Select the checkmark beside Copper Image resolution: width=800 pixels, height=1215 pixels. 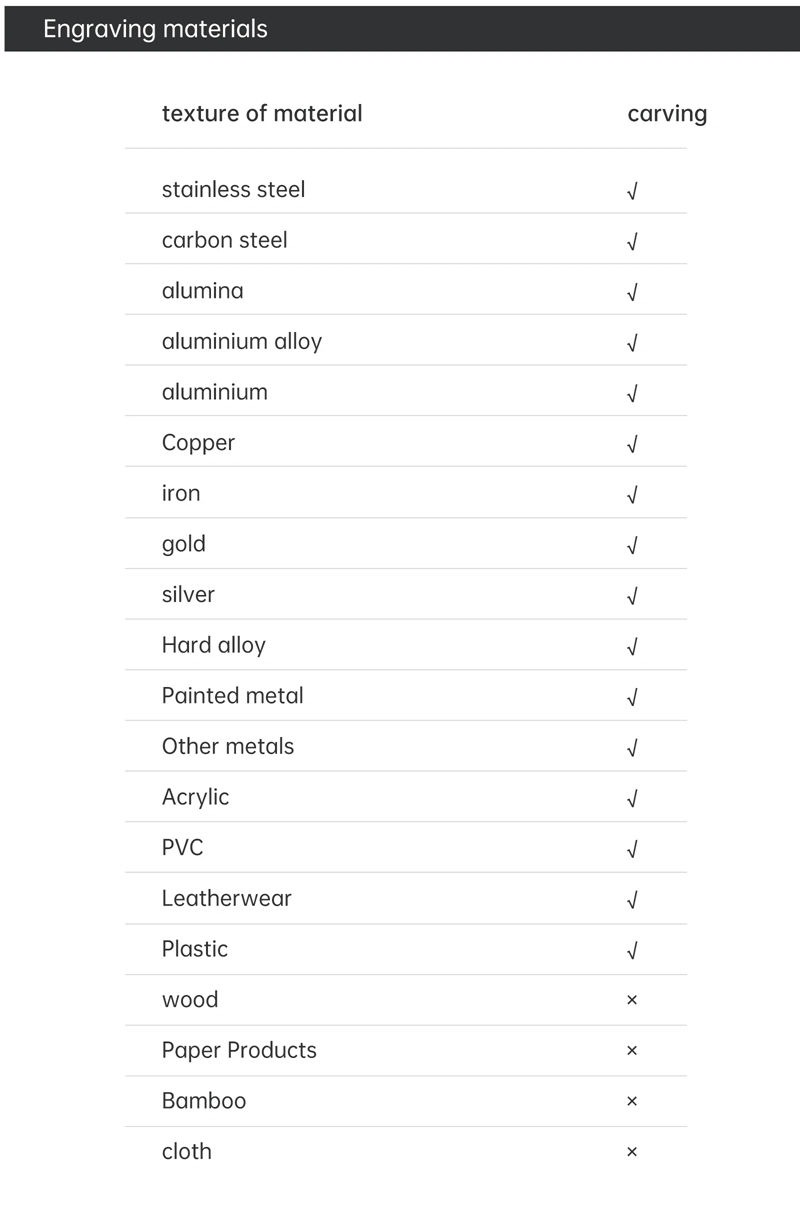tap(632, 444)
